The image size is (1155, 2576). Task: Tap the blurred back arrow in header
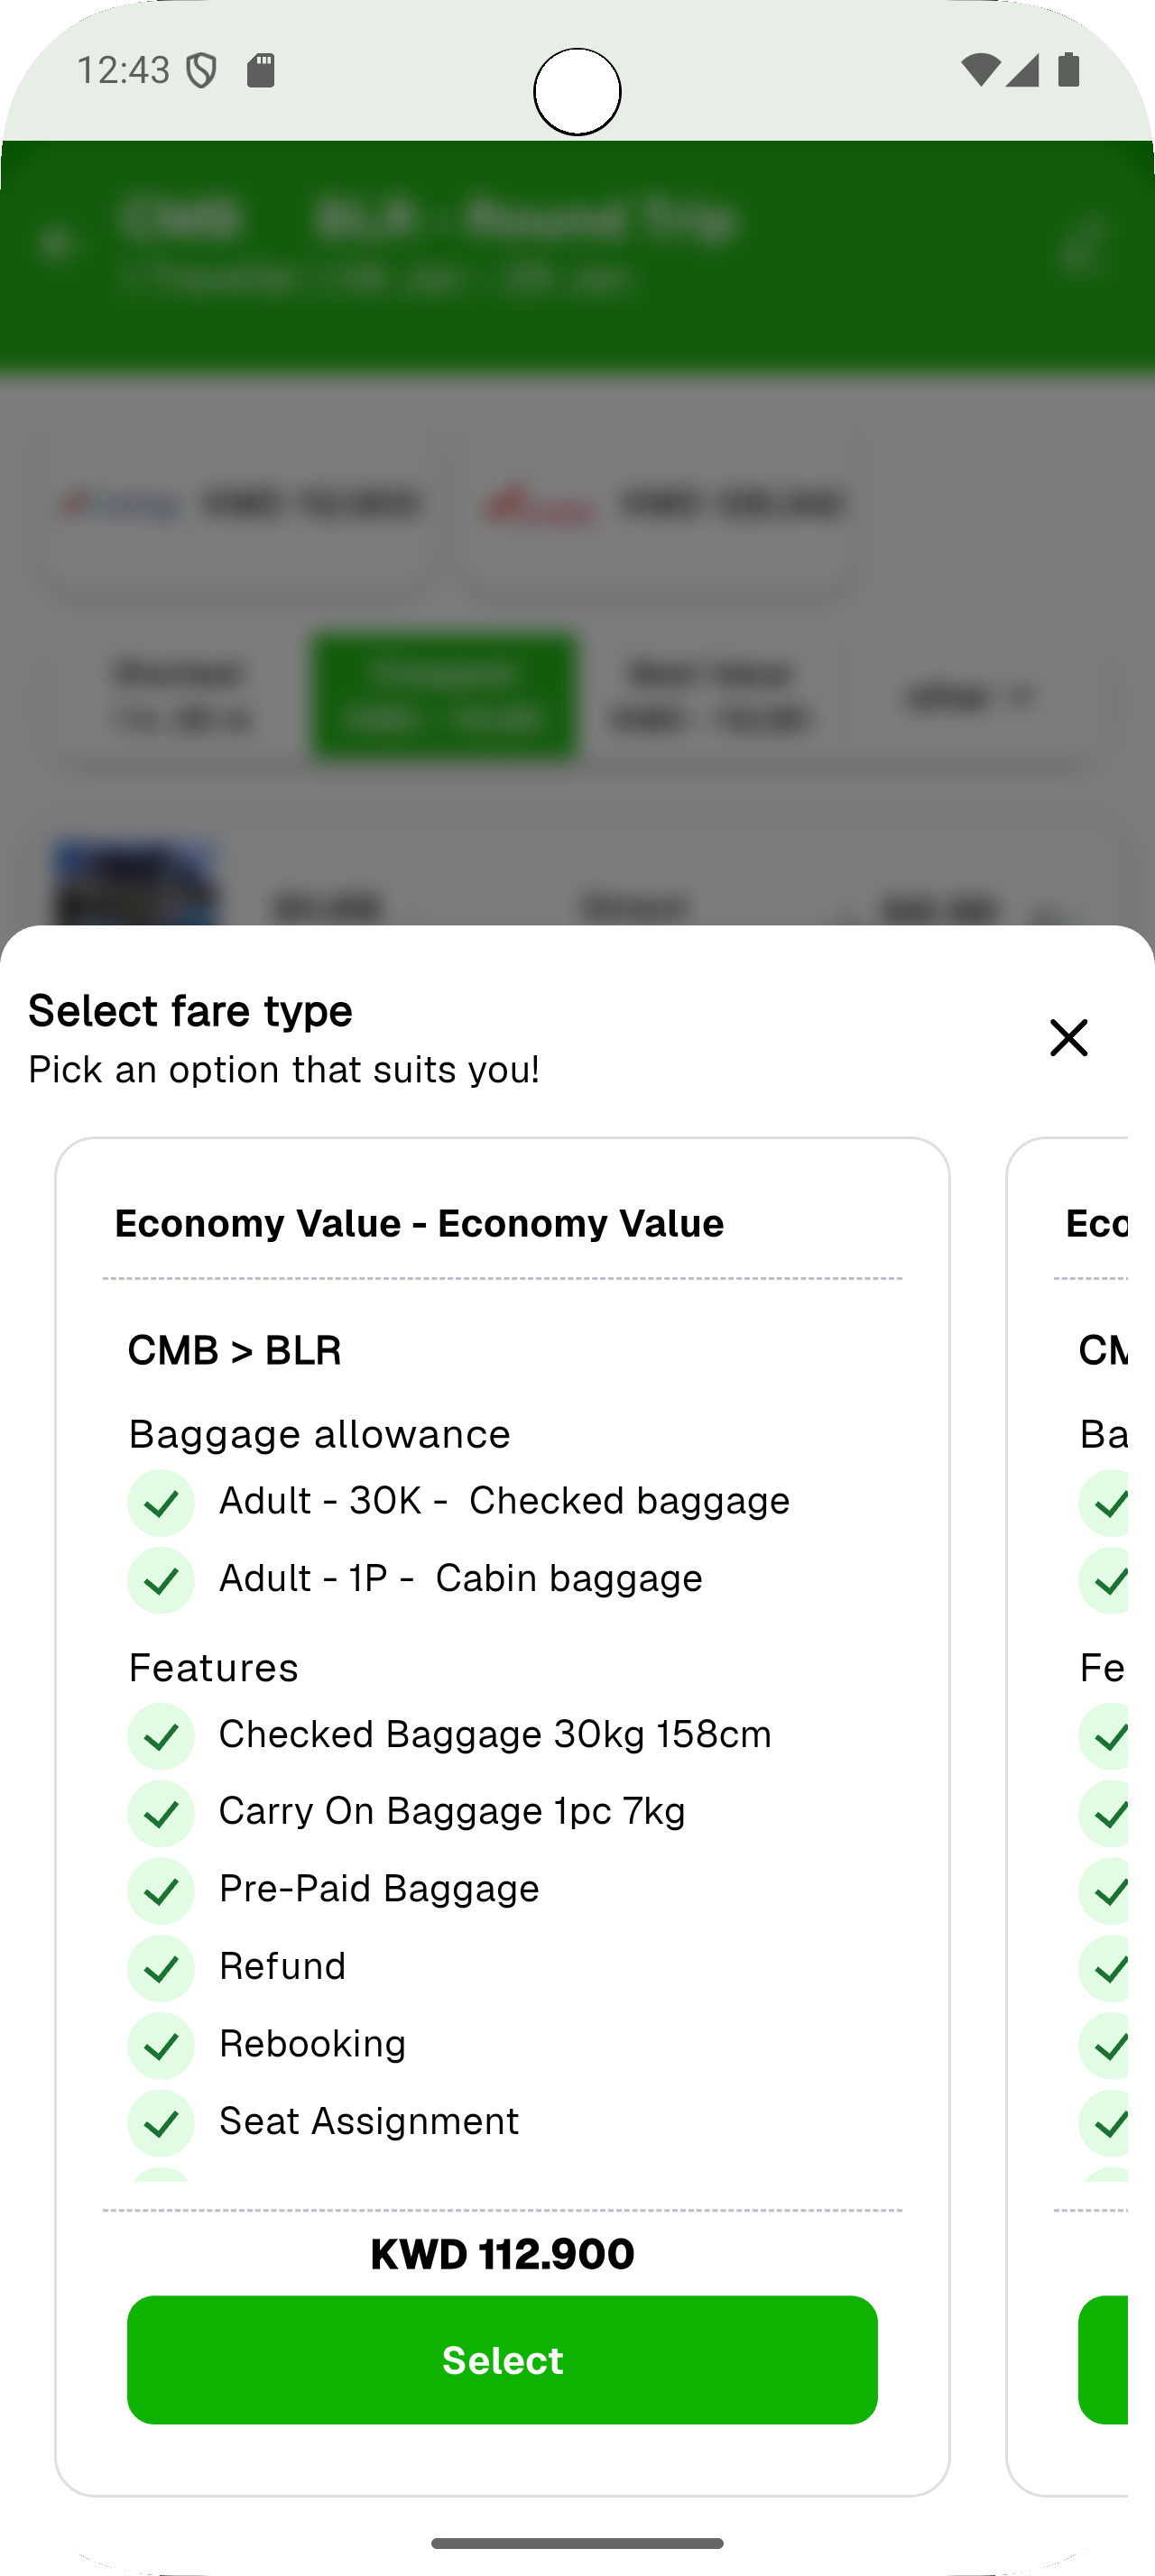pos(58,243)
